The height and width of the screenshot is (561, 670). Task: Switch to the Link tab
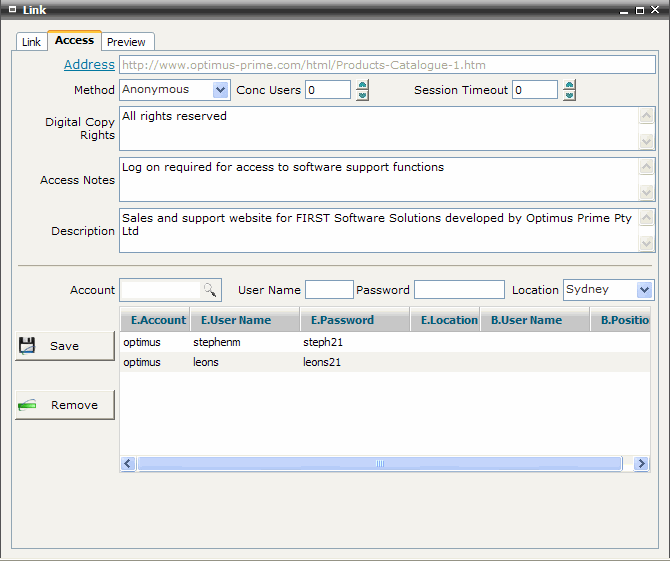[x=31, y=42]
